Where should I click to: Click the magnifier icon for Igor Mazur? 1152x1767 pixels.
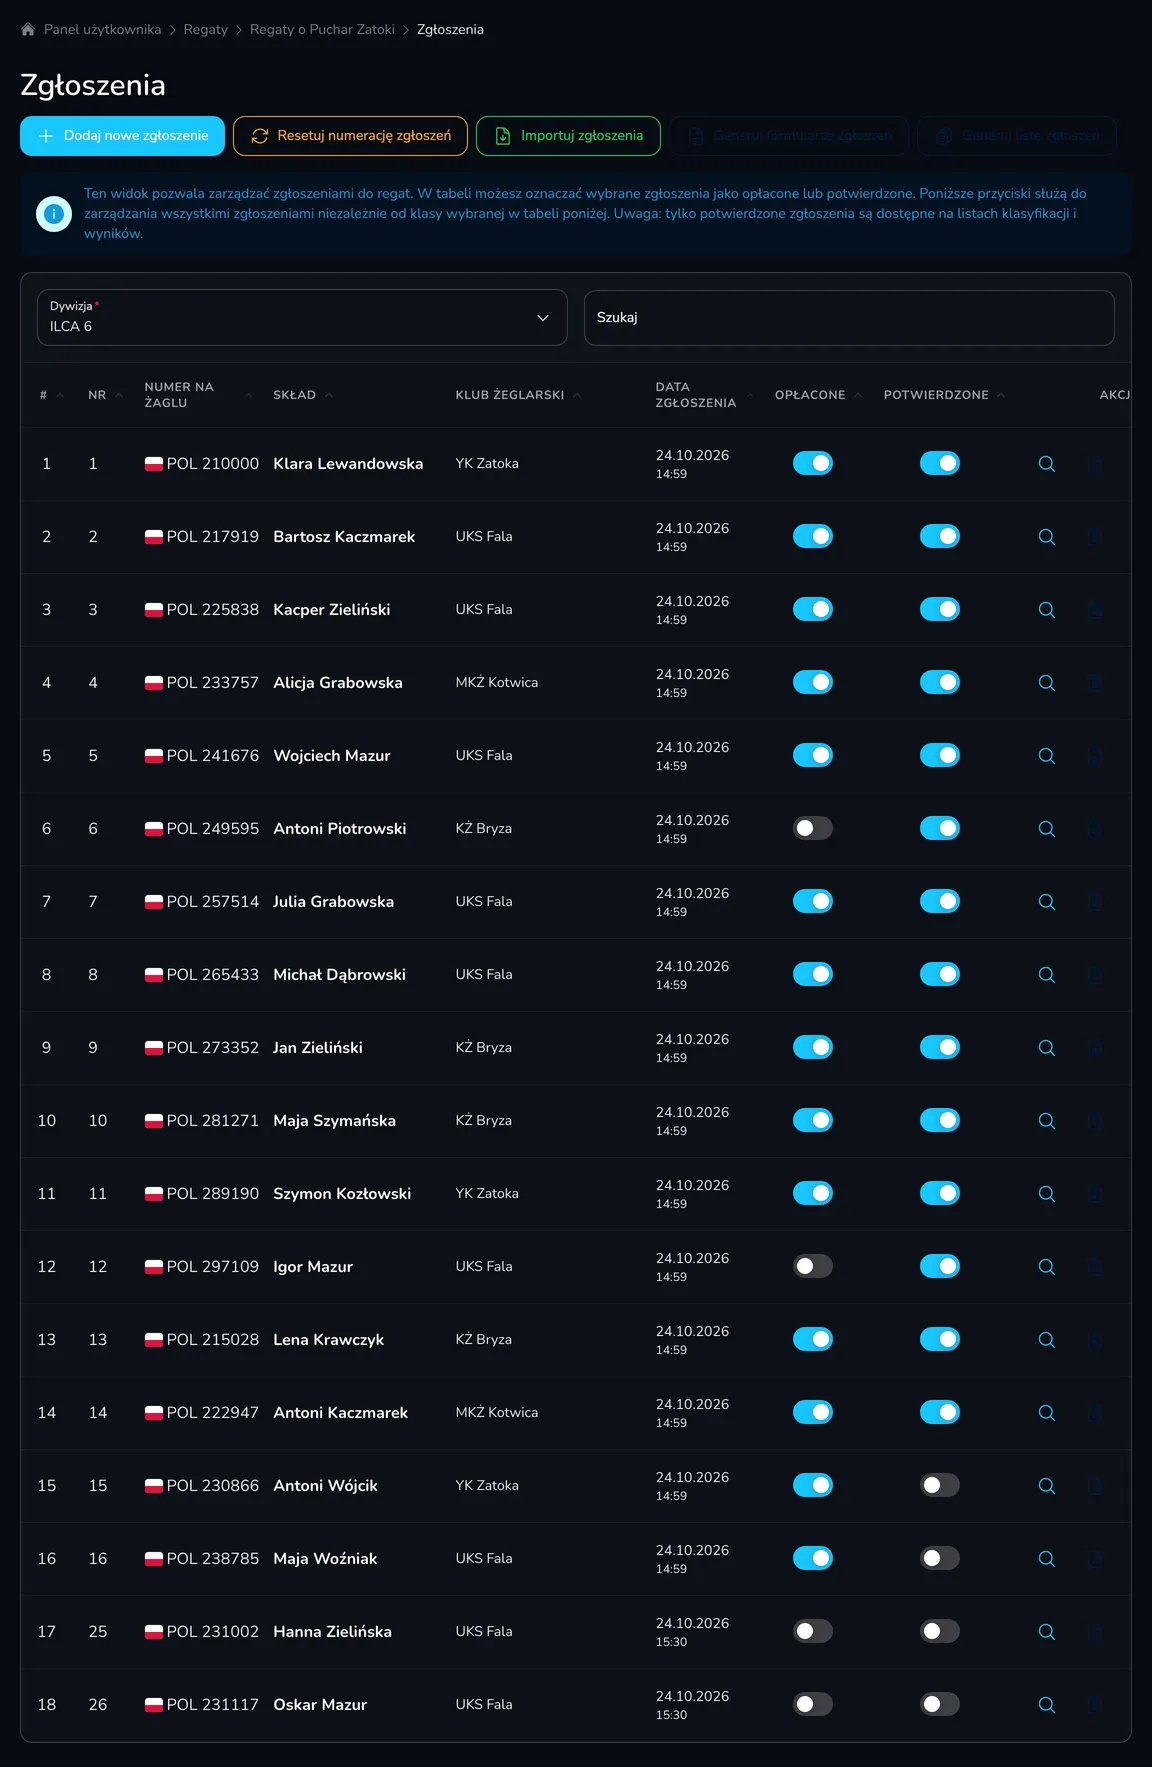pyautogui.click(x=1047, y=1267)
